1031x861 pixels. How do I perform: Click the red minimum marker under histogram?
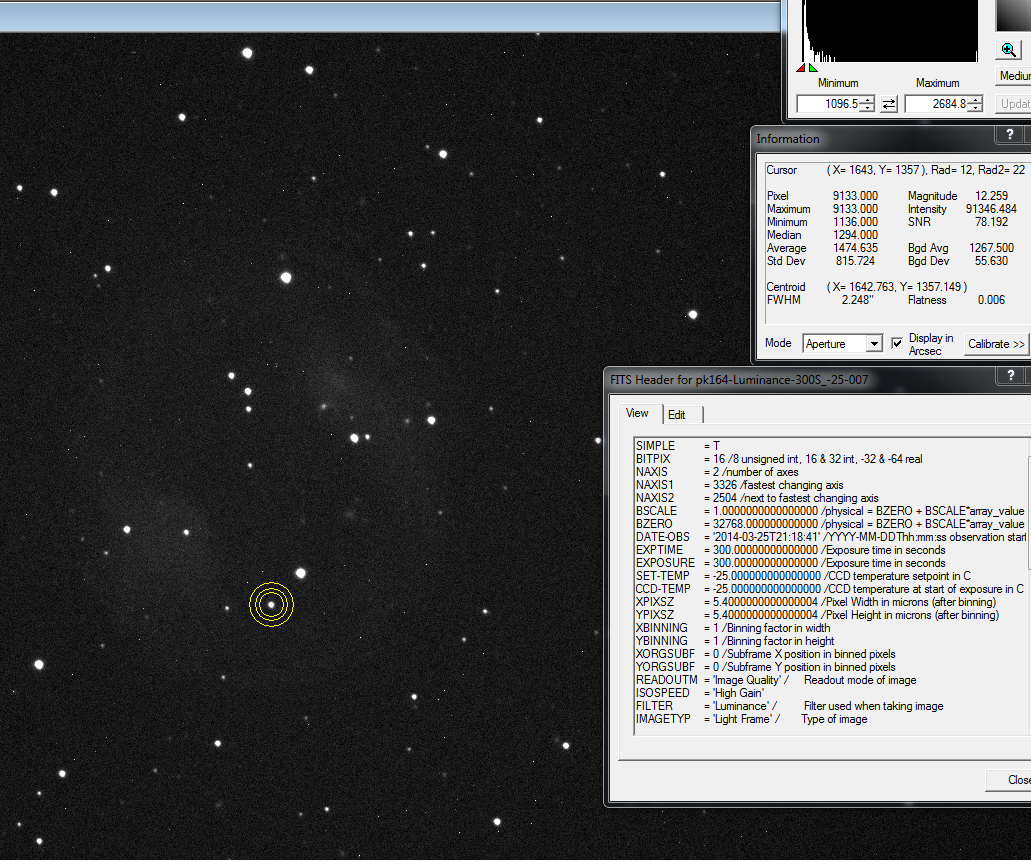[801, 68]
